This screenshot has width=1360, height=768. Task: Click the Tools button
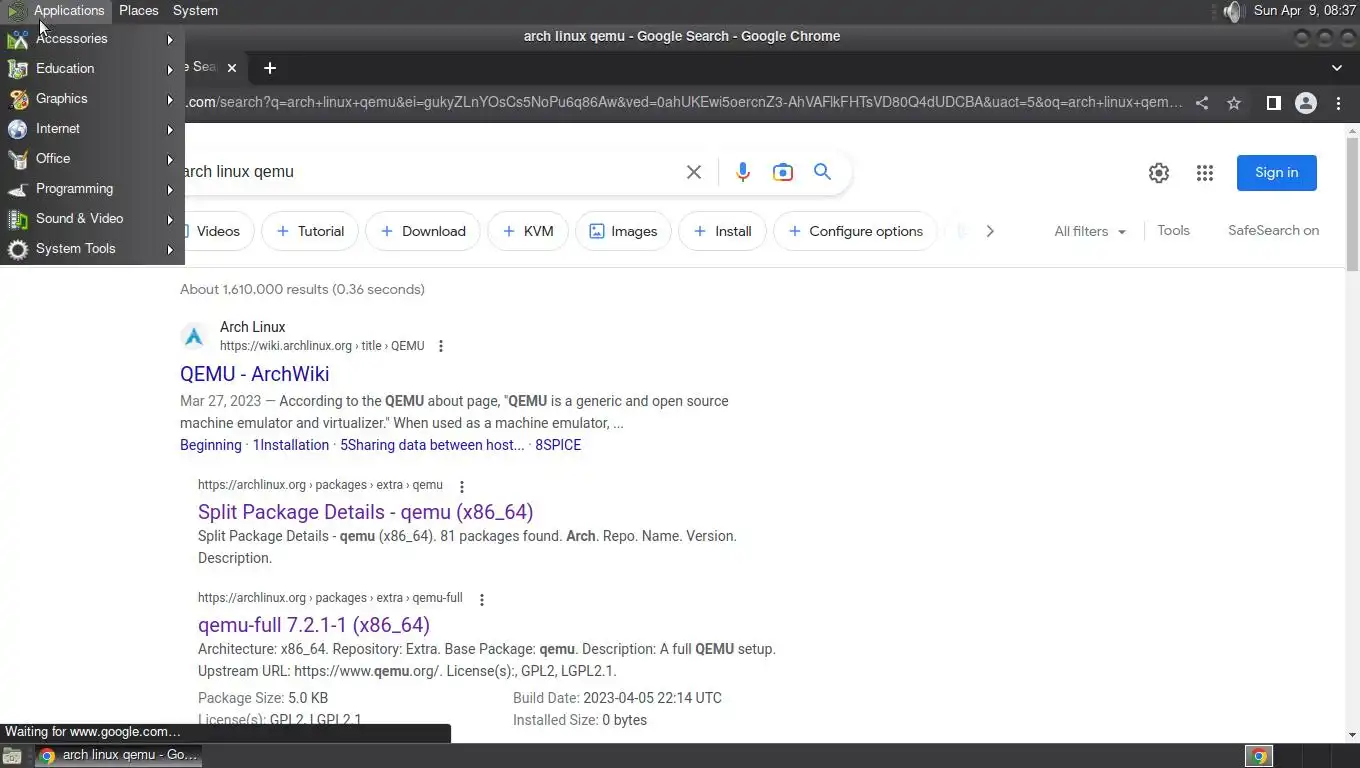pos(1173,230)
